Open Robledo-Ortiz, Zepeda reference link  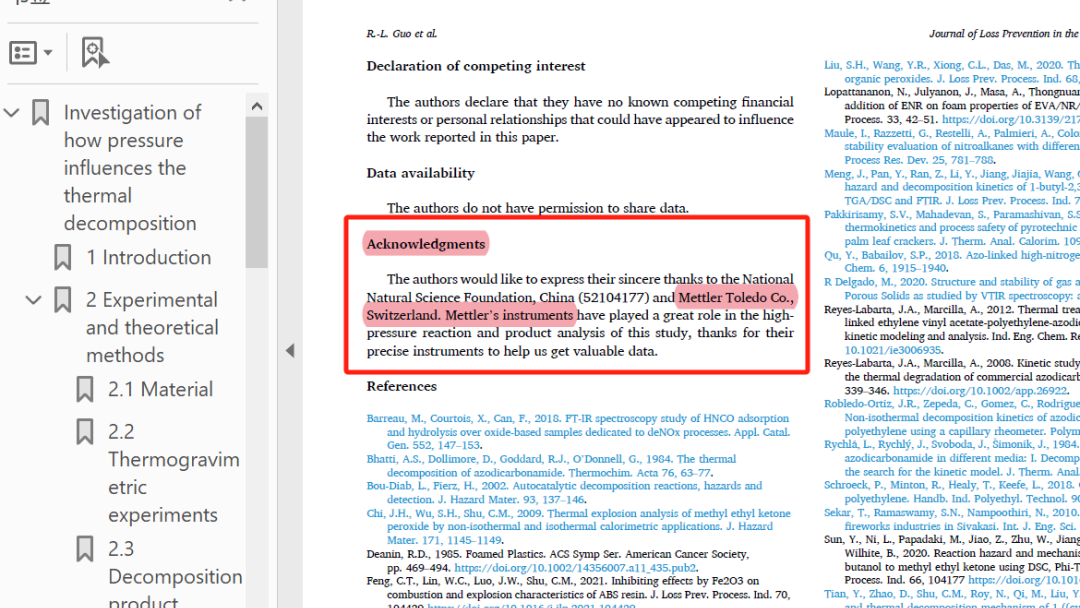point(952,417)
